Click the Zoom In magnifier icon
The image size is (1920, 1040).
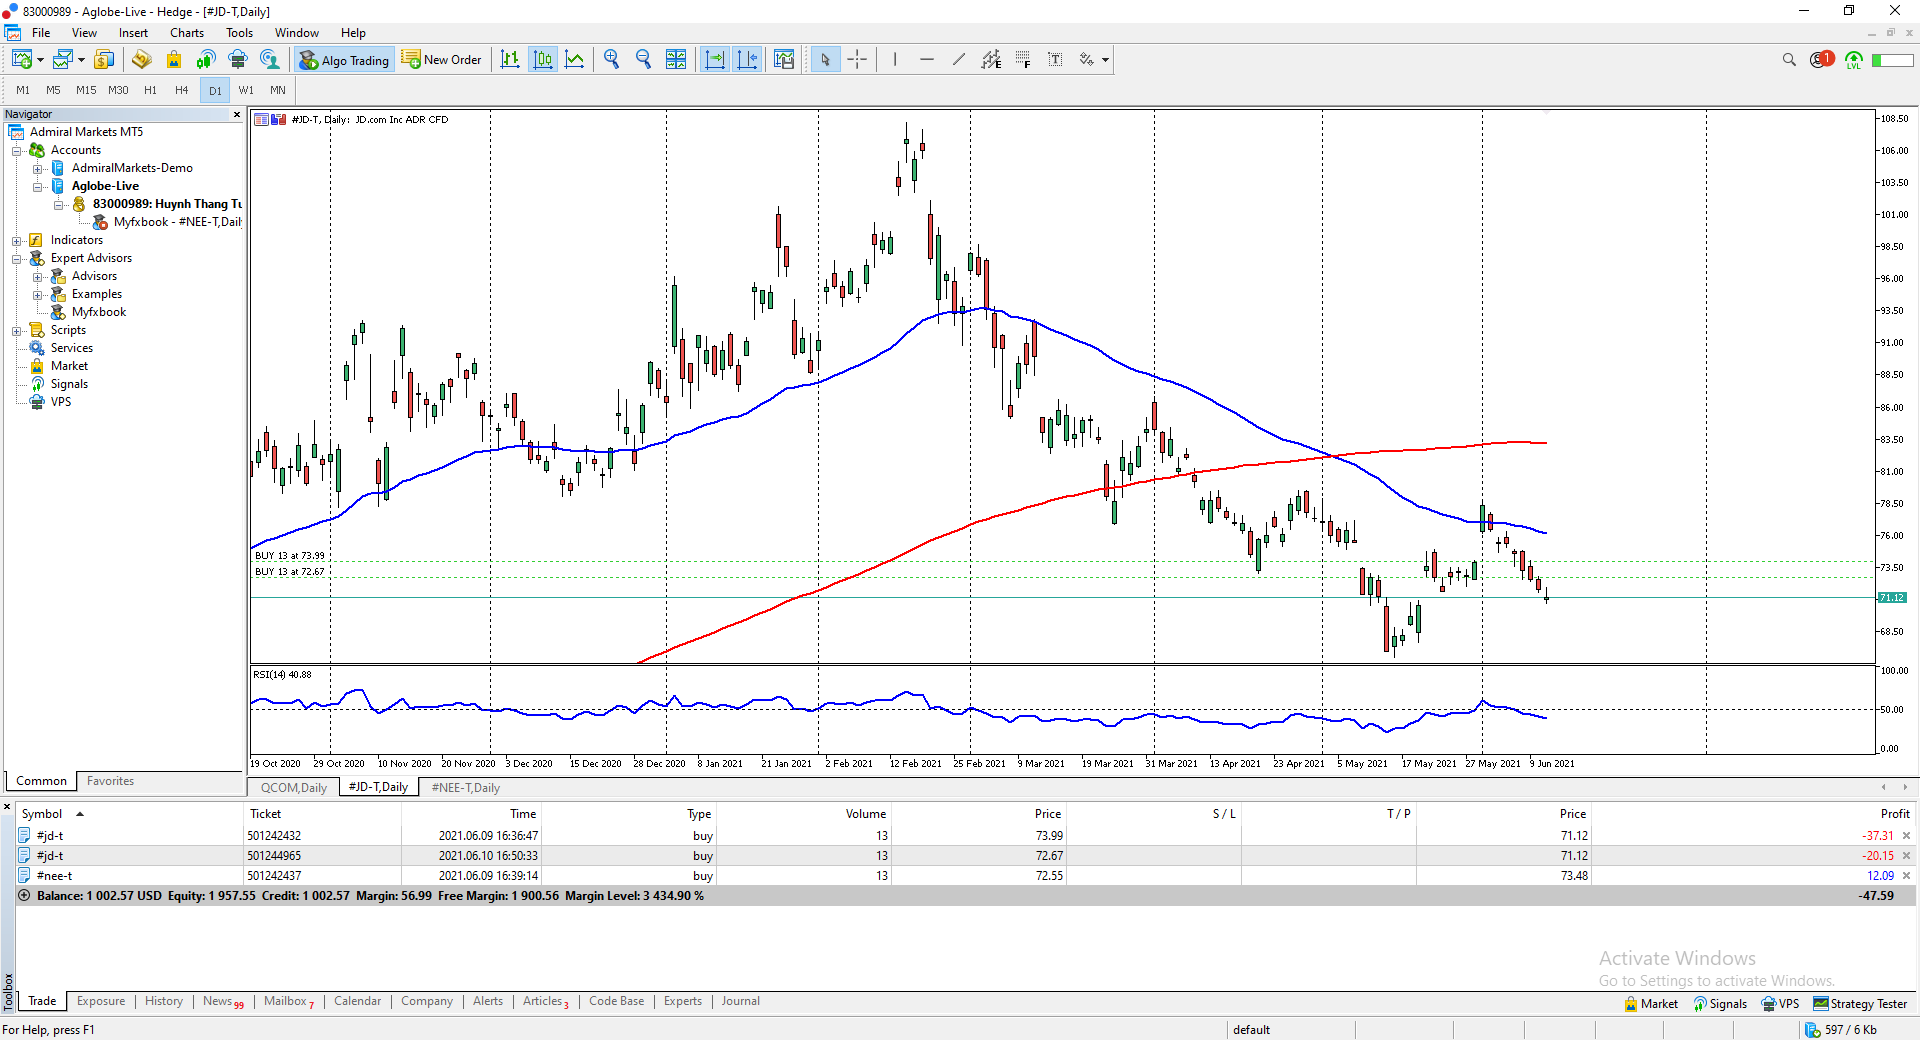(612, 60)
